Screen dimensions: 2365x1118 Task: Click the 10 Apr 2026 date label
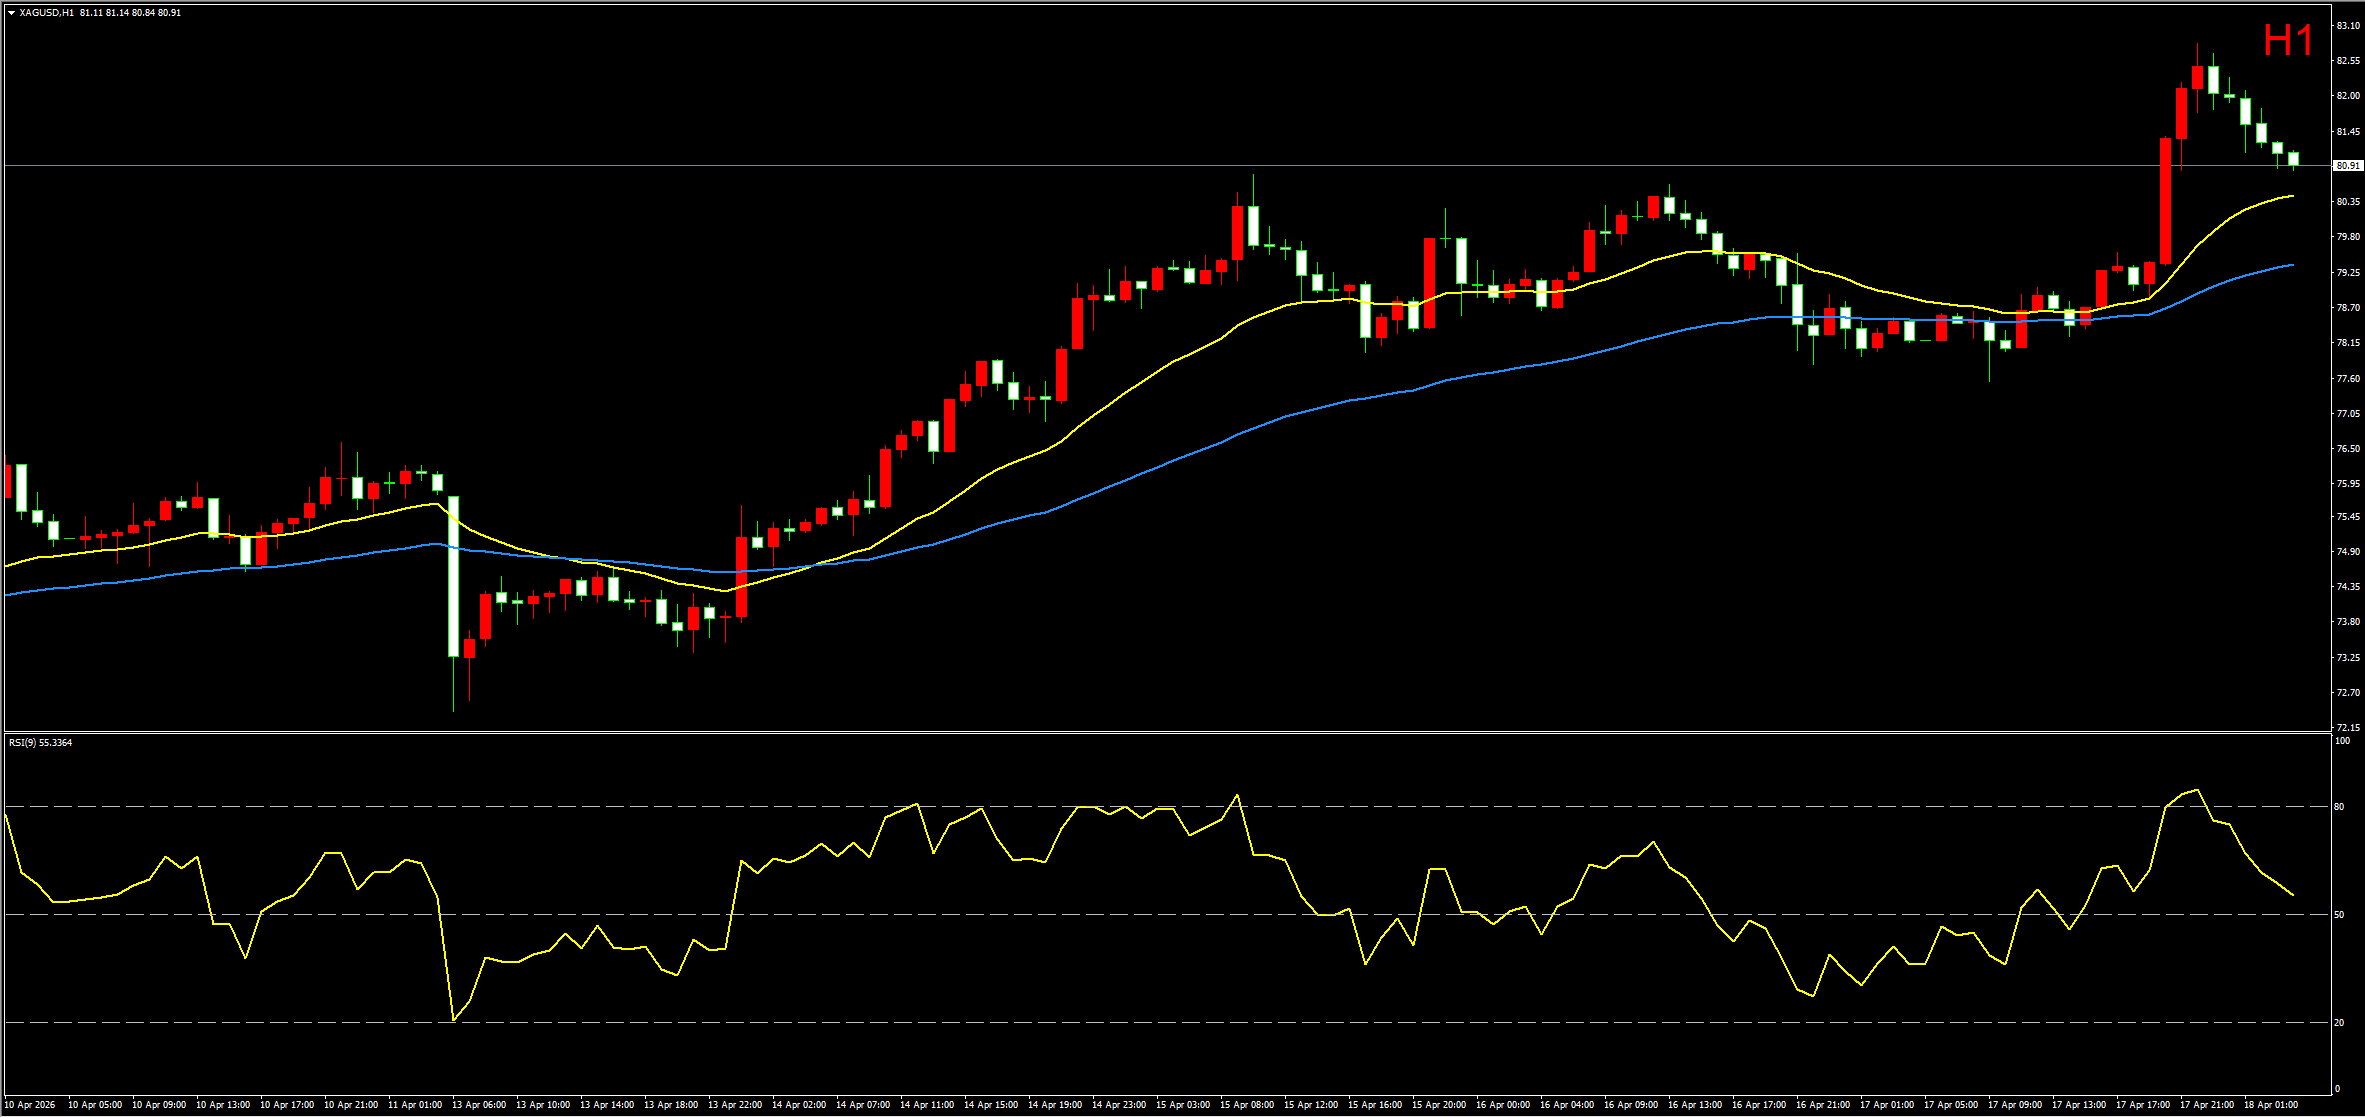[x=30, y=1105]
